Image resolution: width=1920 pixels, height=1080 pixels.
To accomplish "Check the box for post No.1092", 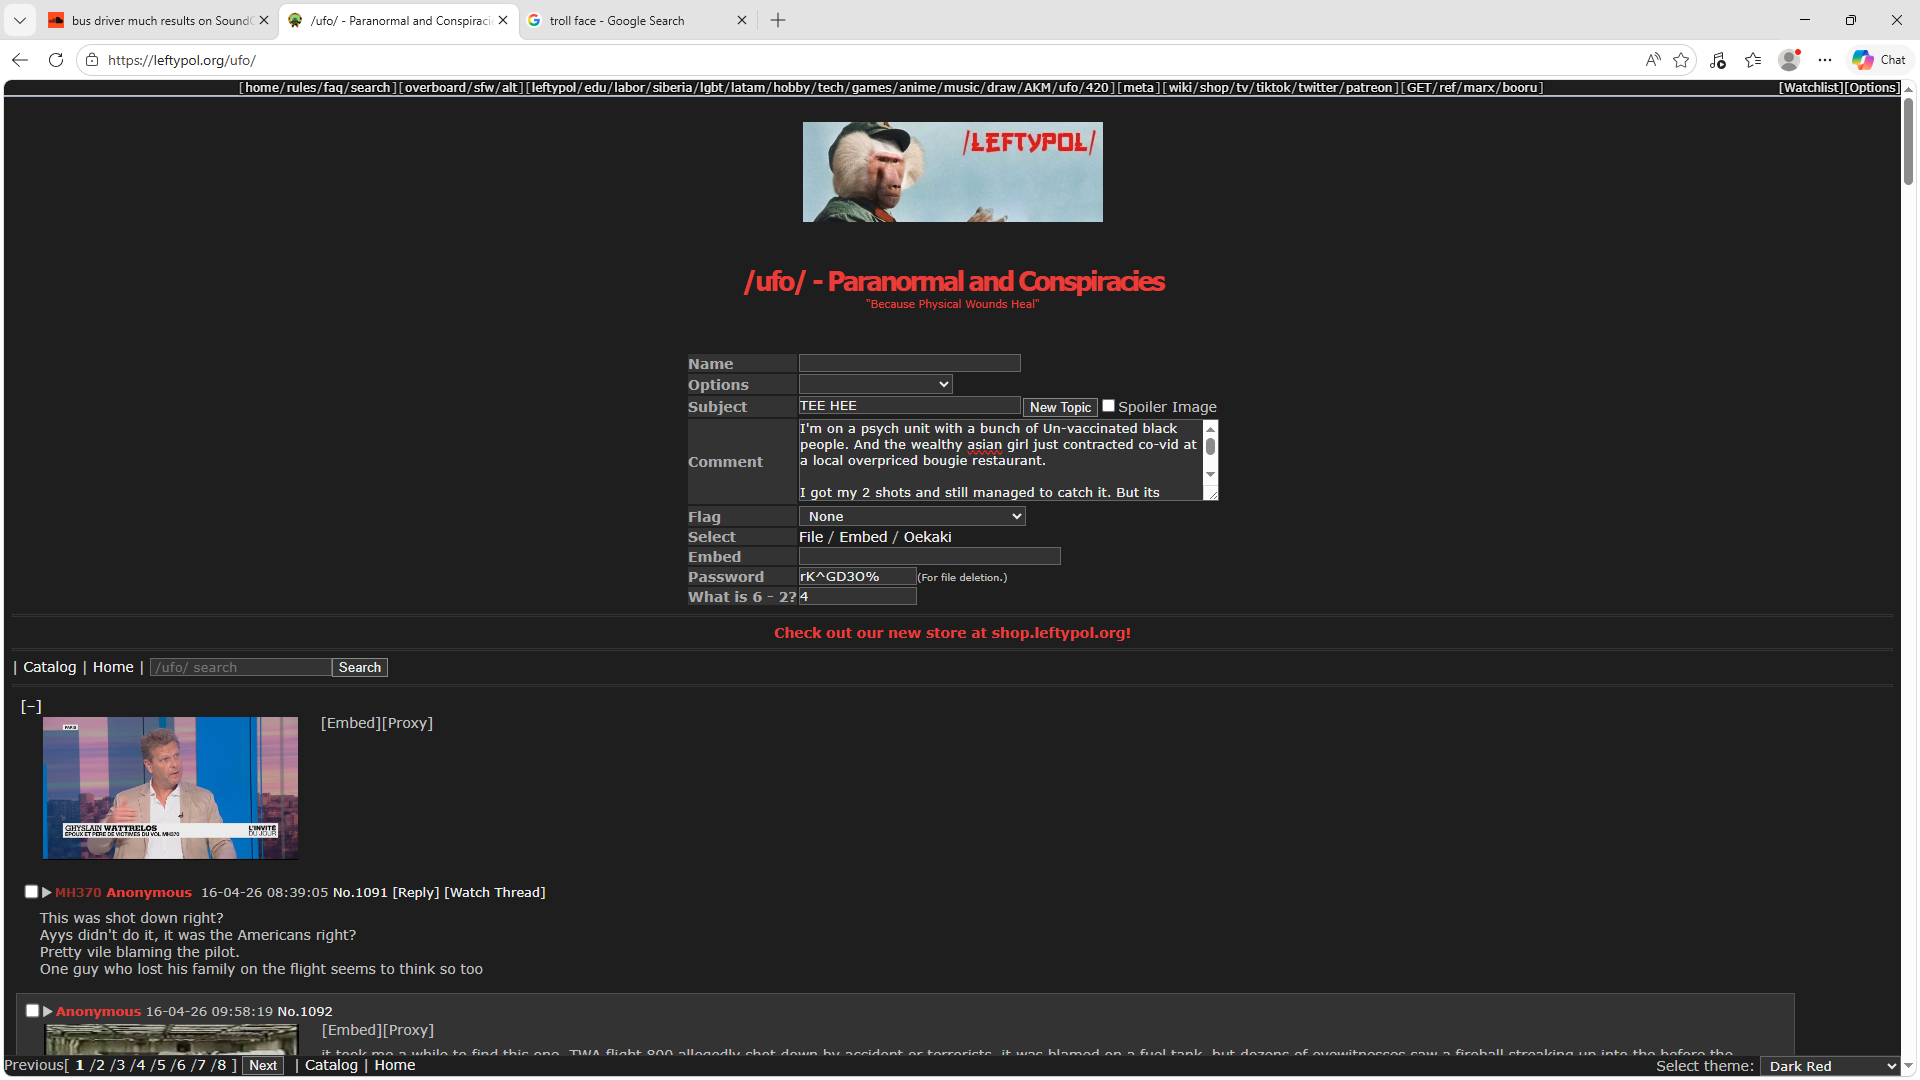I will click(32, 1010).
